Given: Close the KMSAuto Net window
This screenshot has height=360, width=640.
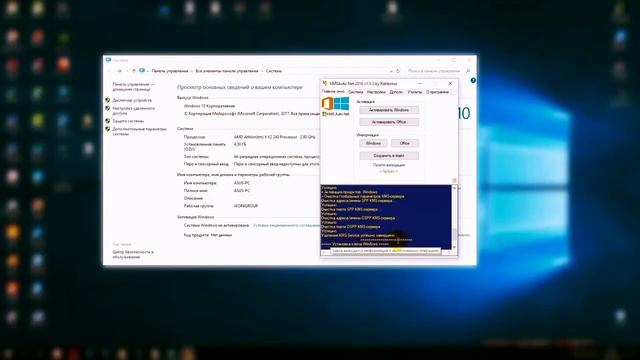Looking at the screenshot, I should [x=450, y=83].
